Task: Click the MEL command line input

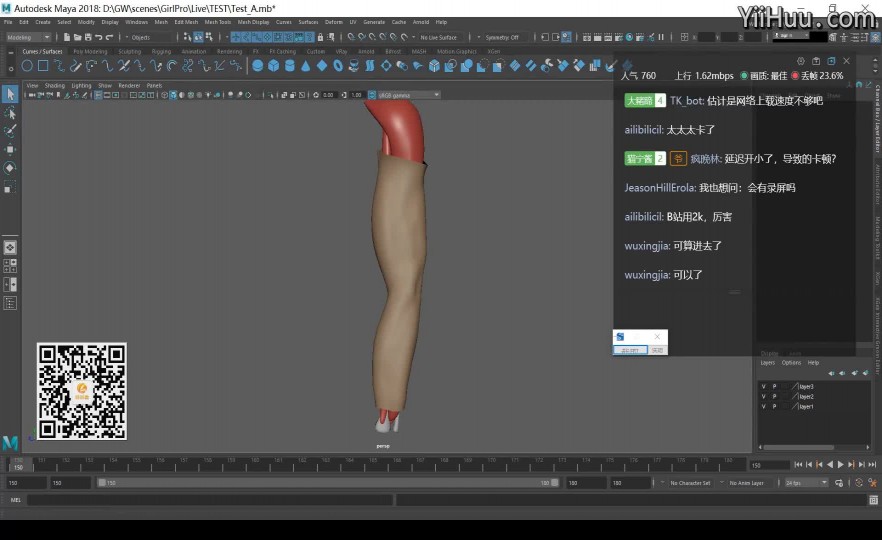Action: tap(209, 500)
